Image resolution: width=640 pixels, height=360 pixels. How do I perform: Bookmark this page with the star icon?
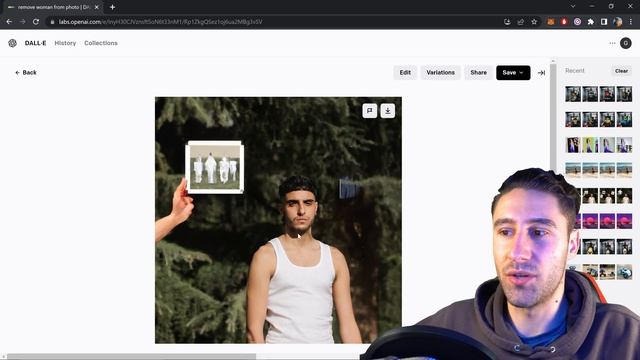coord(534,22)
